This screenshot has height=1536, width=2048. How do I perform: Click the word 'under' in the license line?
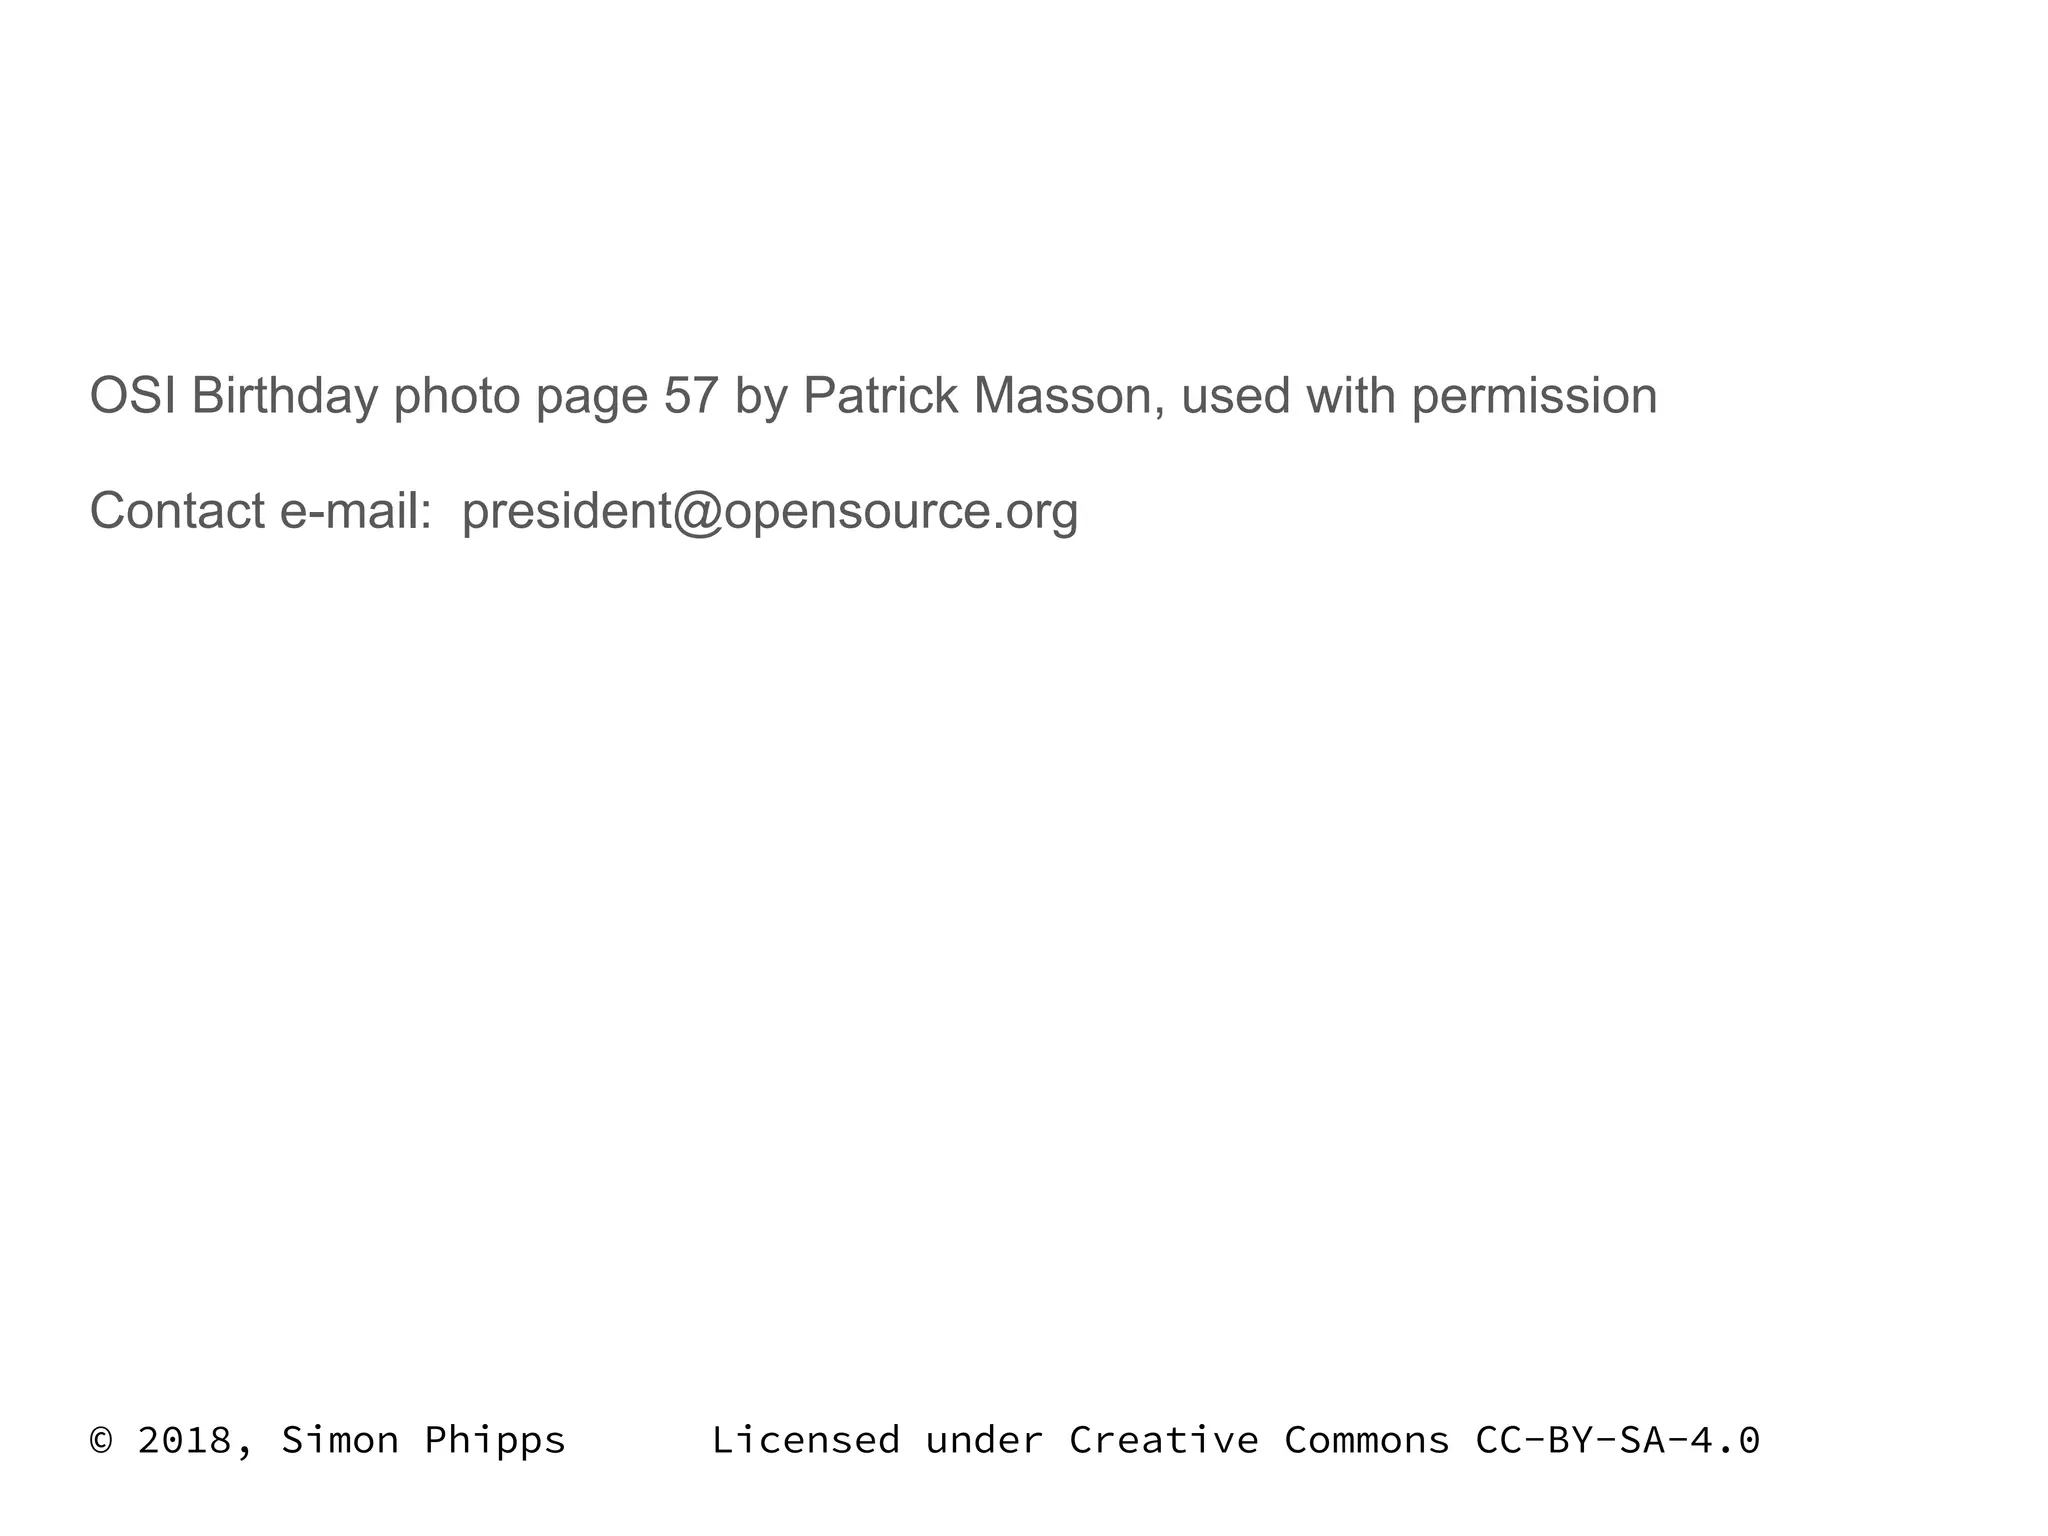[984, 1441]
